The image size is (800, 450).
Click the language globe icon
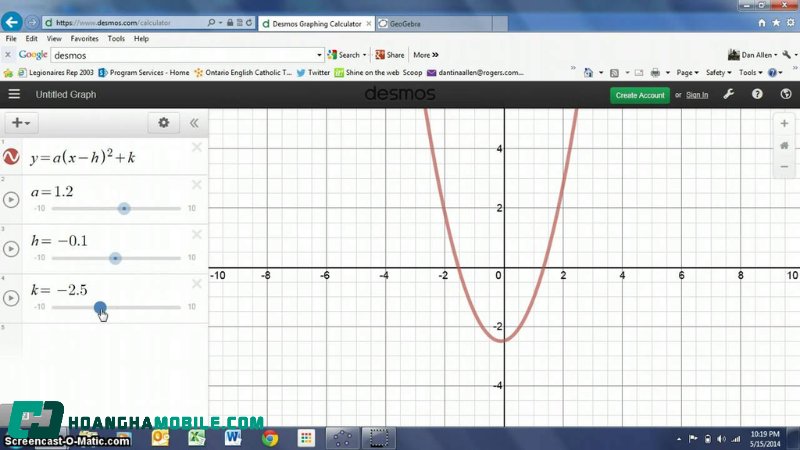click(x=786, y=95)
